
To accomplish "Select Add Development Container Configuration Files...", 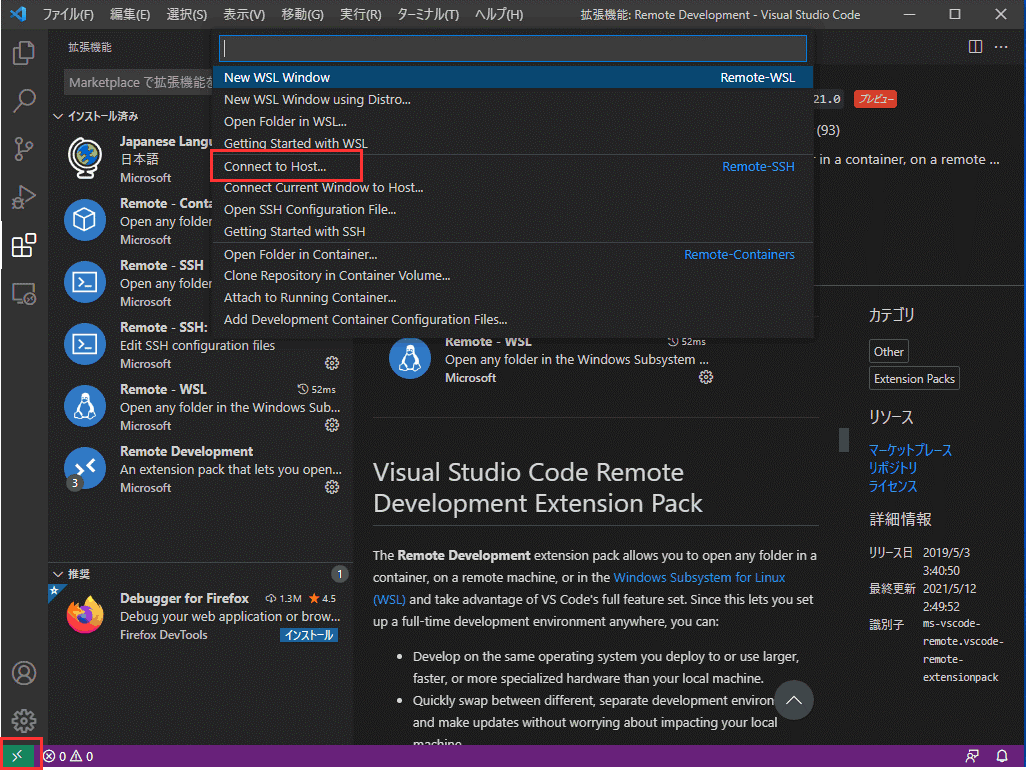I will [513, 320].
